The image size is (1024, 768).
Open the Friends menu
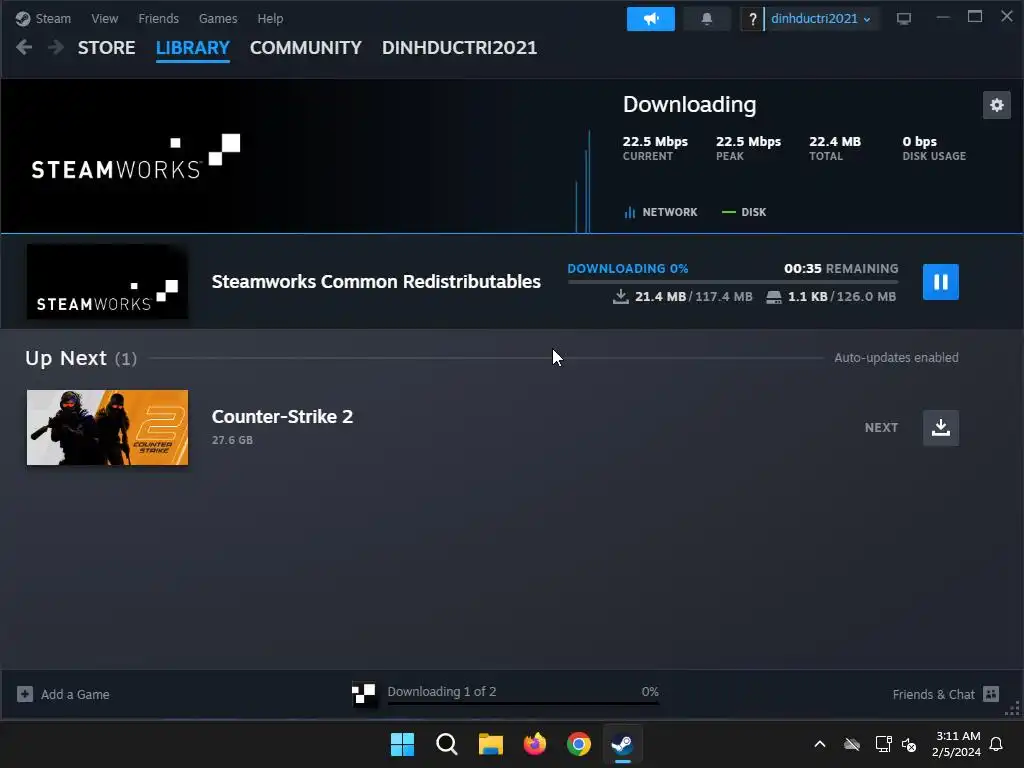click(x=158, y=19)
